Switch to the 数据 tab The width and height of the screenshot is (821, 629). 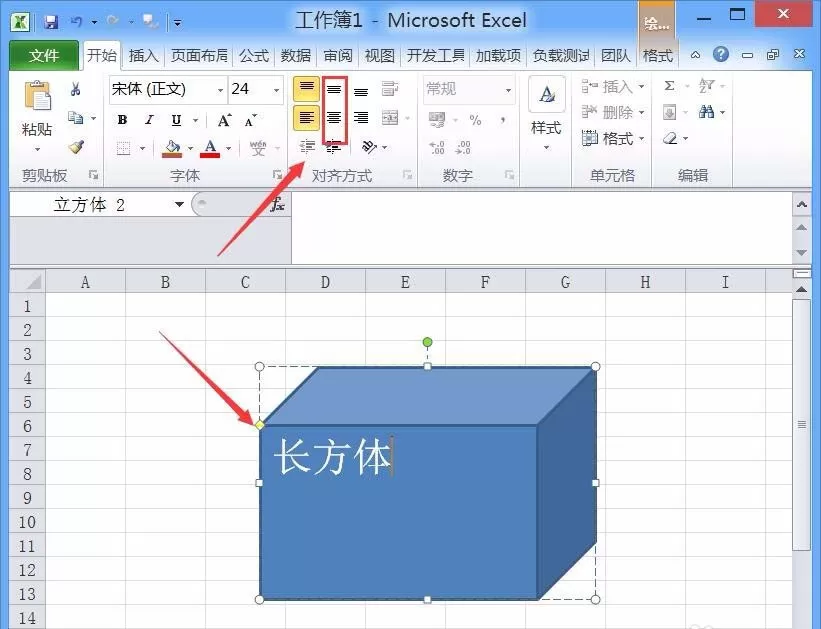[x=296, y=56]
